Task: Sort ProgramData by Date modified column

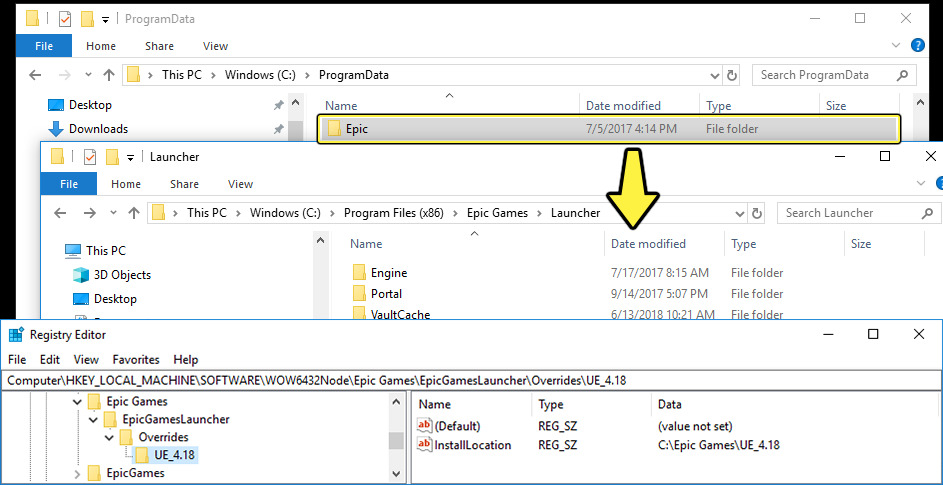Action: pos(623,106)
